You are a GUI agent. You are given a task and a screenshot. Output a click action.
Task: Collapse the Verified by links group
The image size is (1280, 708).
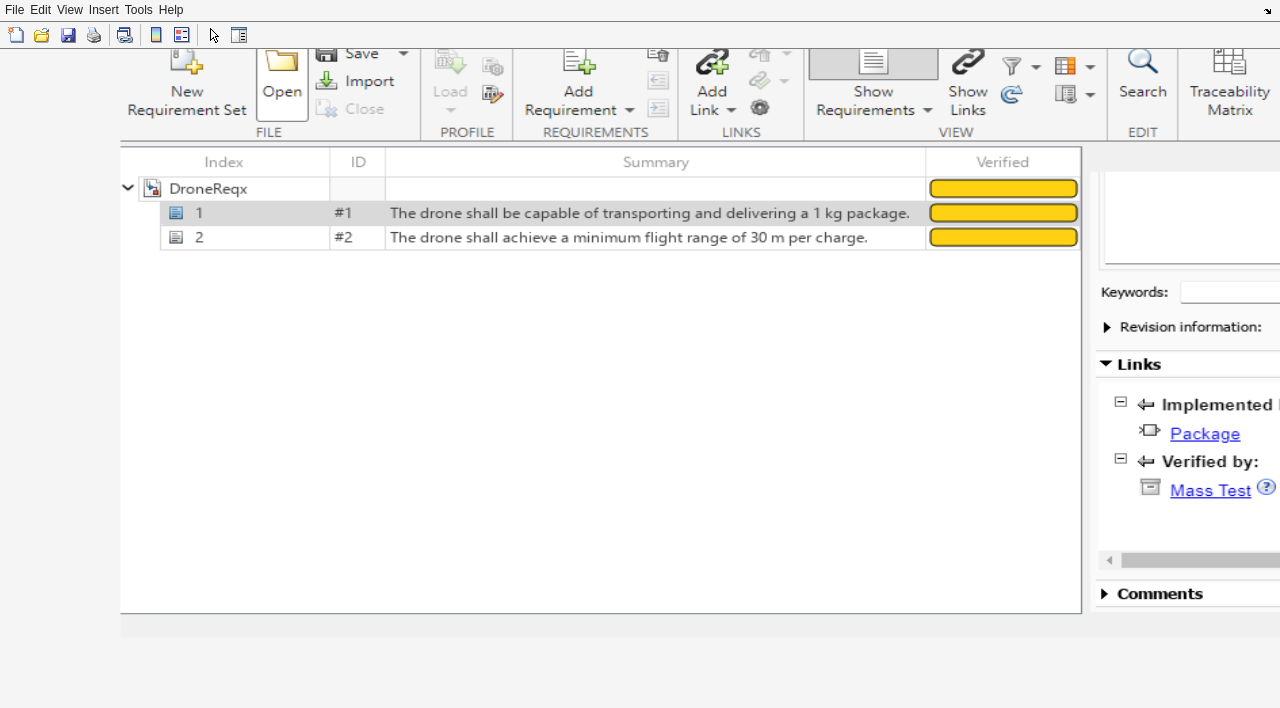click(1120, 459)
